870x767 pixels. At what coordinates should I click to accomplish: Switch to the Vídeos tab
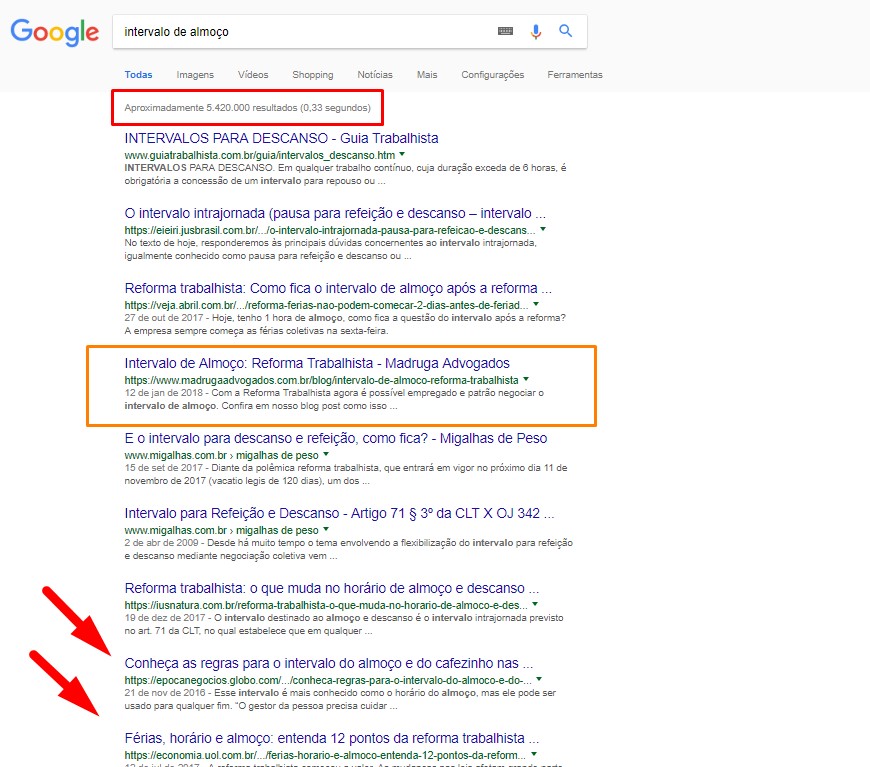(253, 74)
